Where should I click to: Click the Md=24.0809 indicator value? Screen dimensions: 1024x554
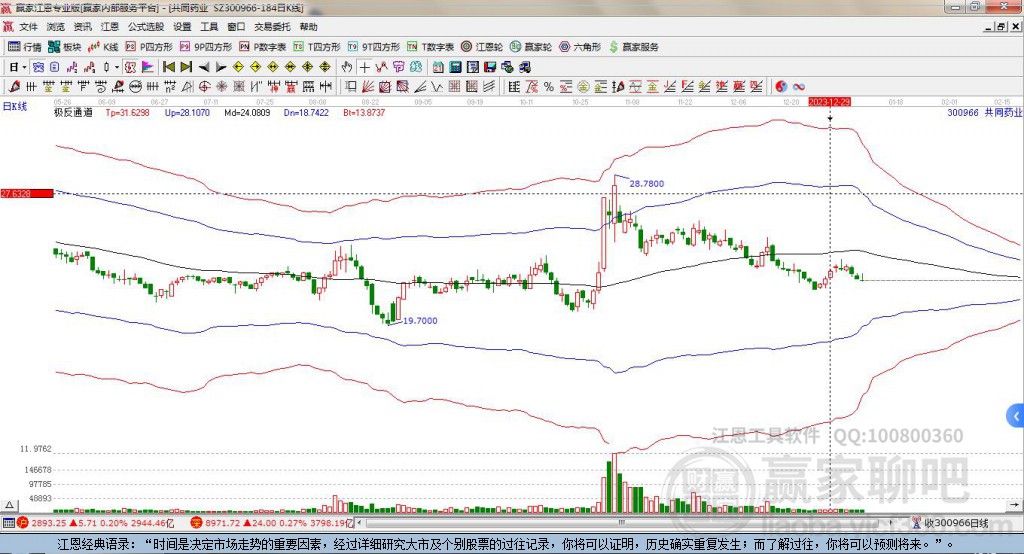[247, 112]
